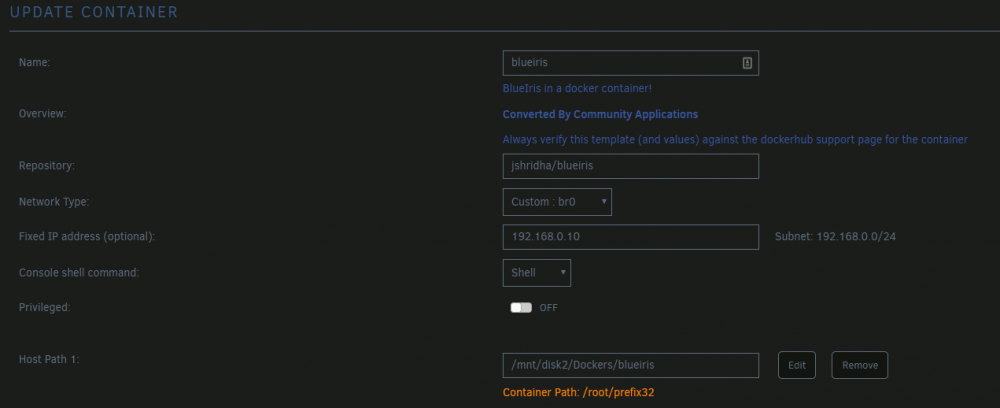Click the icon inside the Name field
The image size is (1000, 408).
(x=747, y=63)
